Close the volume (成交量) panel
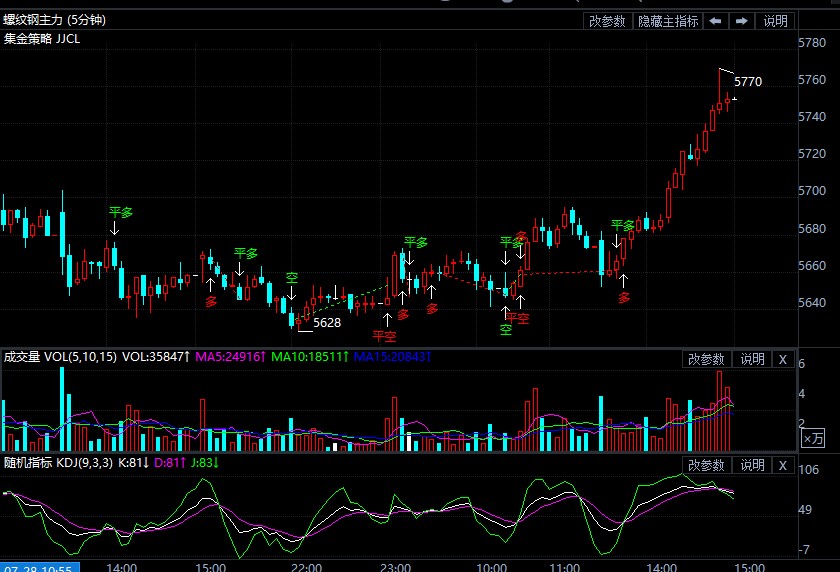 [783, 359]
